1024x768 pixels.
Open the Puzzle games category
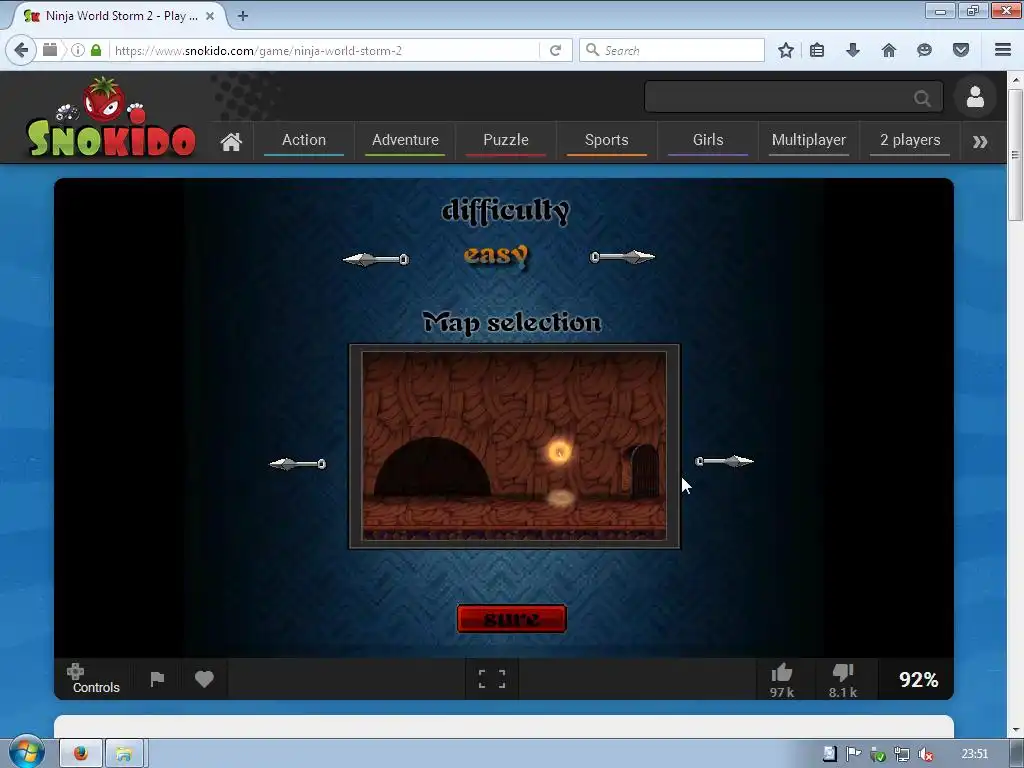pyautogui.click(x=505, y=140)
